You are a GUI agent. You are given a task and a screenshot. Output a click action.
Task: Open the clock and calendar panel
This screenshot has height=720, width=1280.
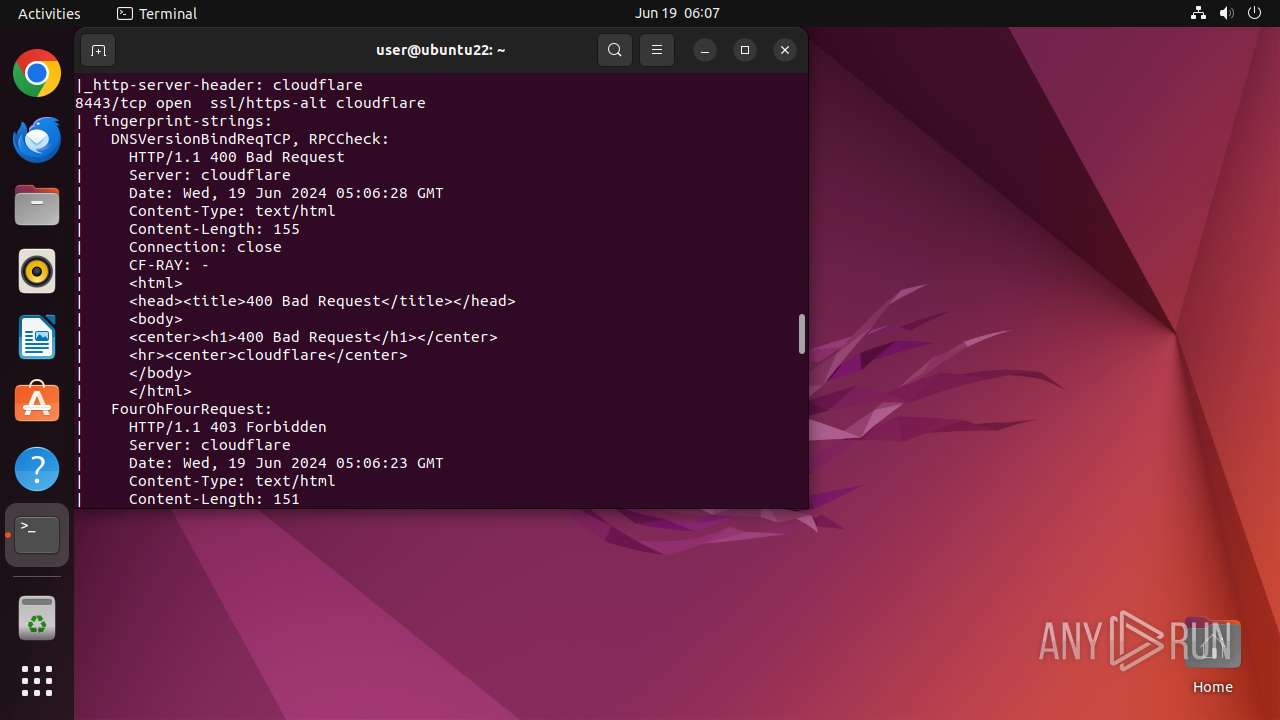(x=677, y=13)
